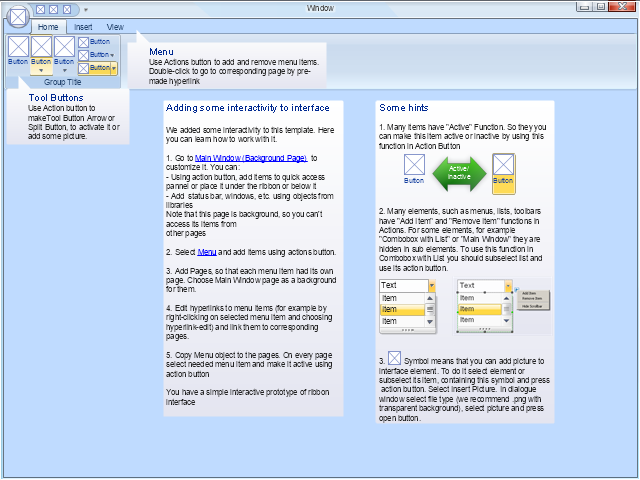640x480 pixels.
Task: Click the right list scroll-up arrow
Action: pyautogui.click(x=507, y=298)
